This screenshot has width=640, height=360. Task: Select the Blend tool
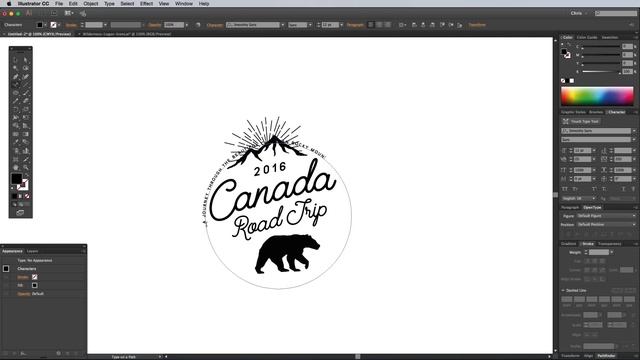[26, 142]
